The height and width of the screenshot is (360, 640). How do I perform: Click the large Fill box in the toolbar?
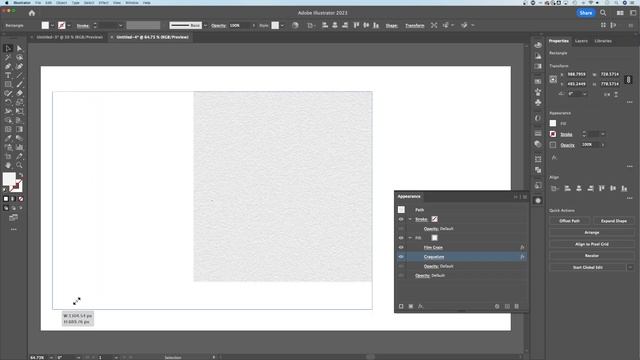[9, 179]
